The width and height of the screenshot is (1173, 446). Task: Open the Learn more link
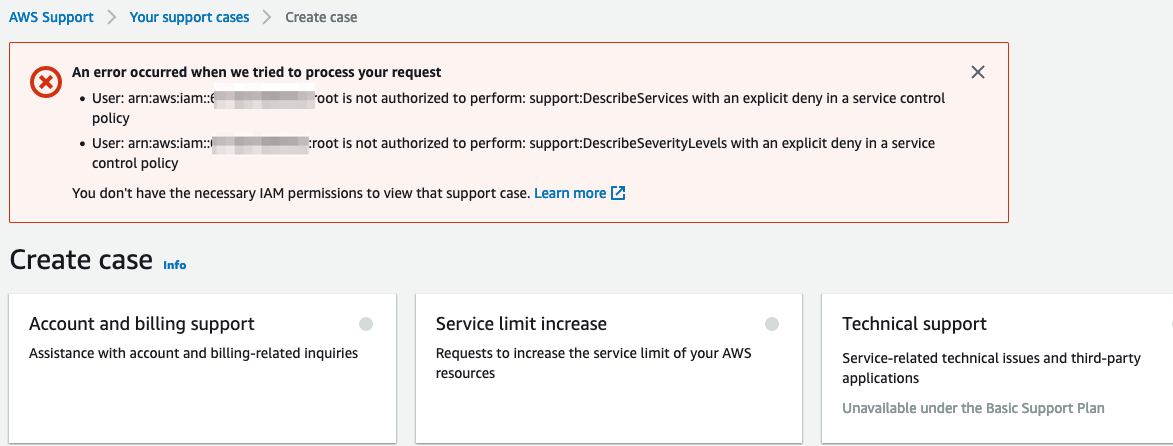pos(570,193)
